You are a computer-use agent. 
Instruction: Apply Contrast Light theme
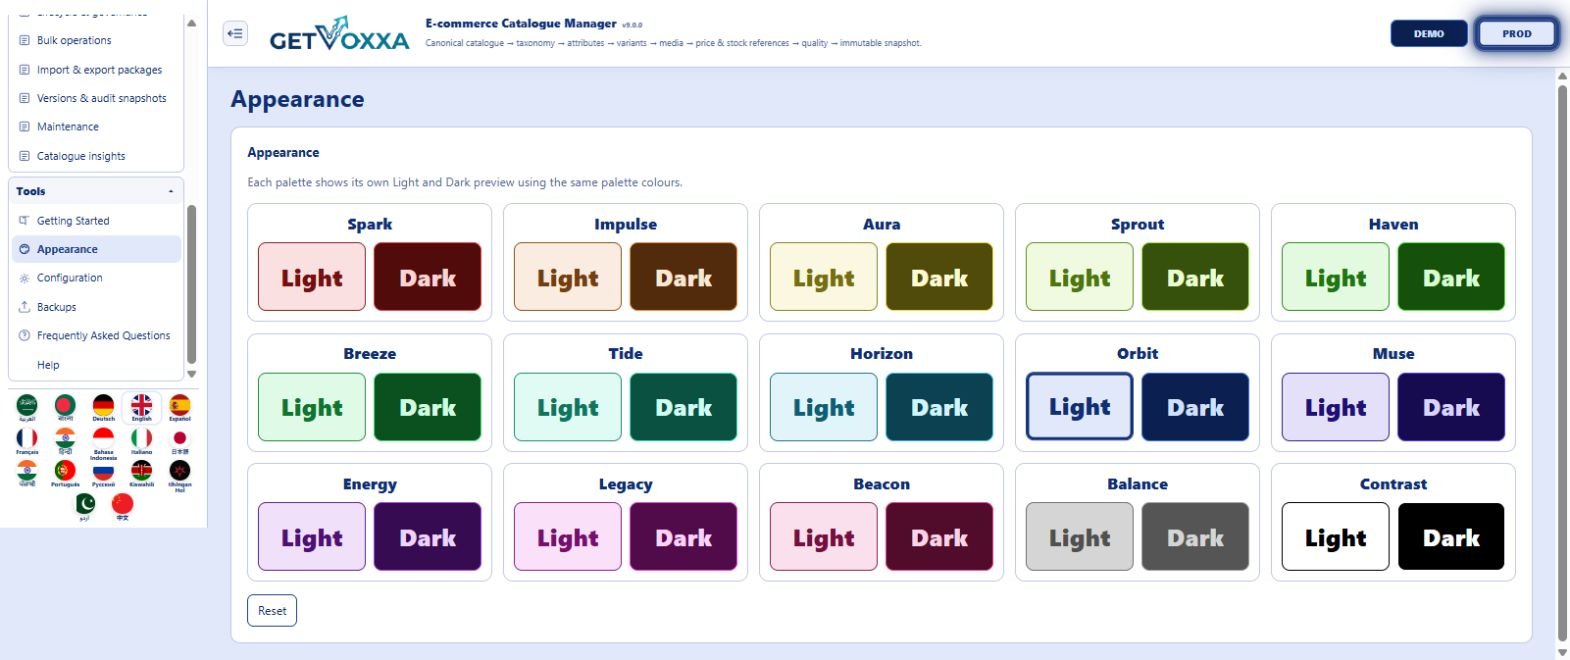click(1336, 537)
